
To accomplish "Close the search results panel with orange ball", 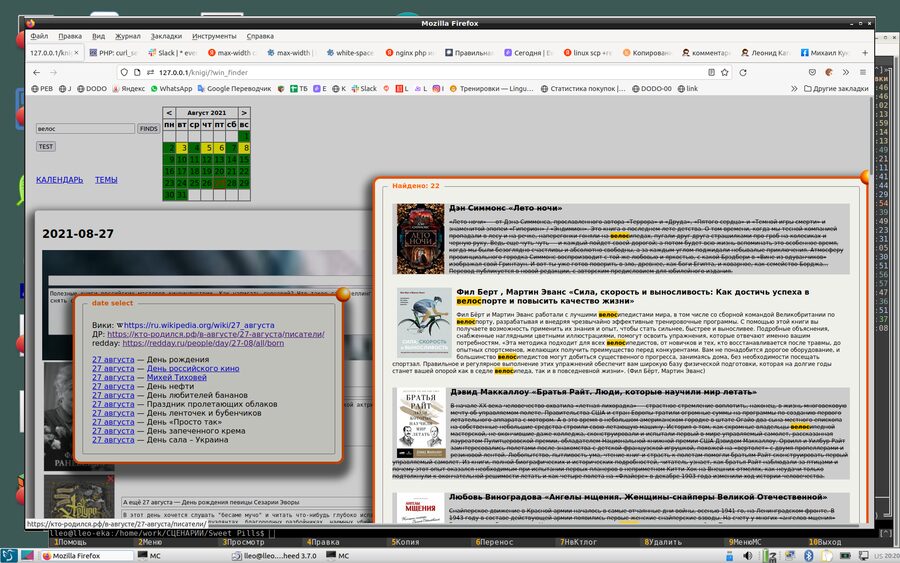I will coord(867,177).
